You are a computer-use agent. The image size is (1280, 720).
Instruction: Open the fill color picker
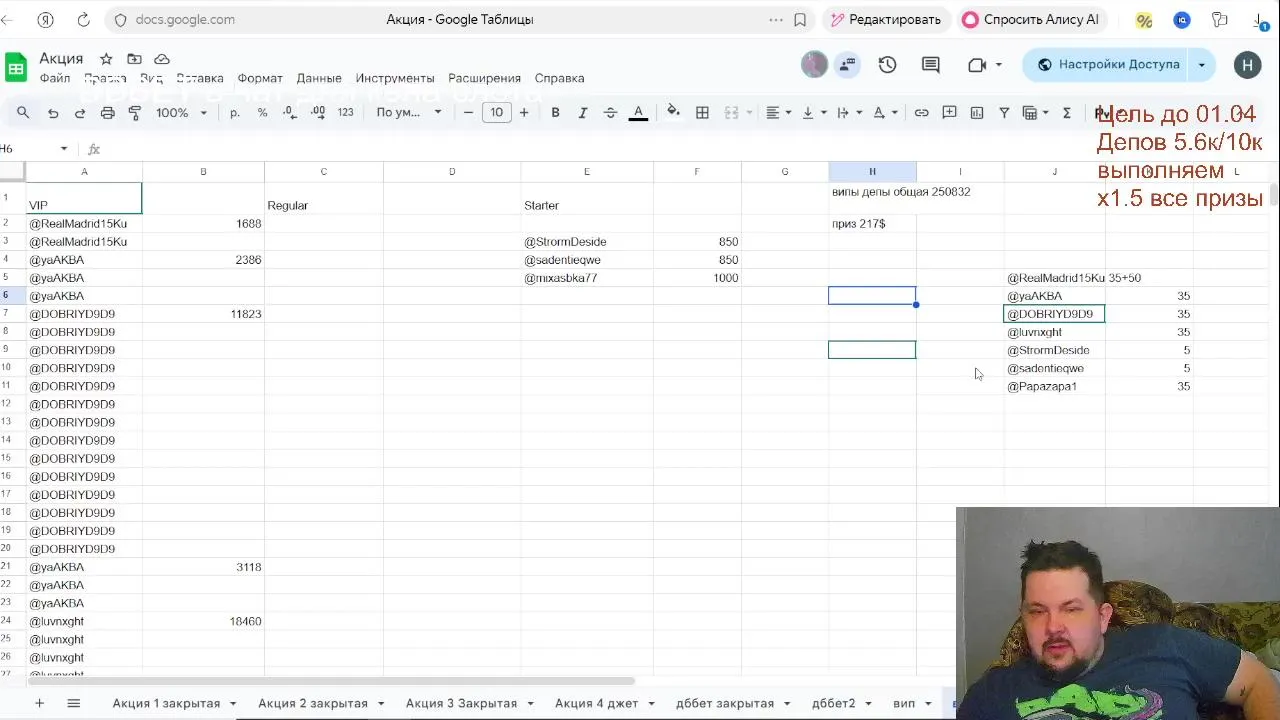click(673, 113)
